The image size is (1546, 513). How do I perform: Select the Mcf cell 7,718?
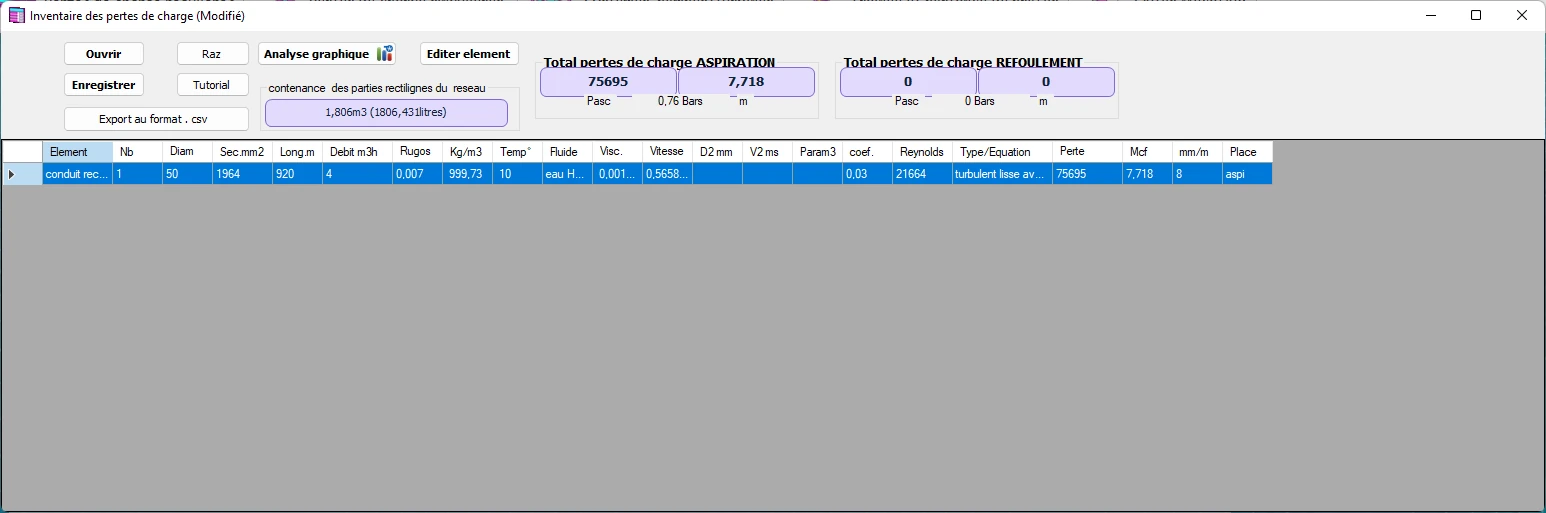[1147, 174]
